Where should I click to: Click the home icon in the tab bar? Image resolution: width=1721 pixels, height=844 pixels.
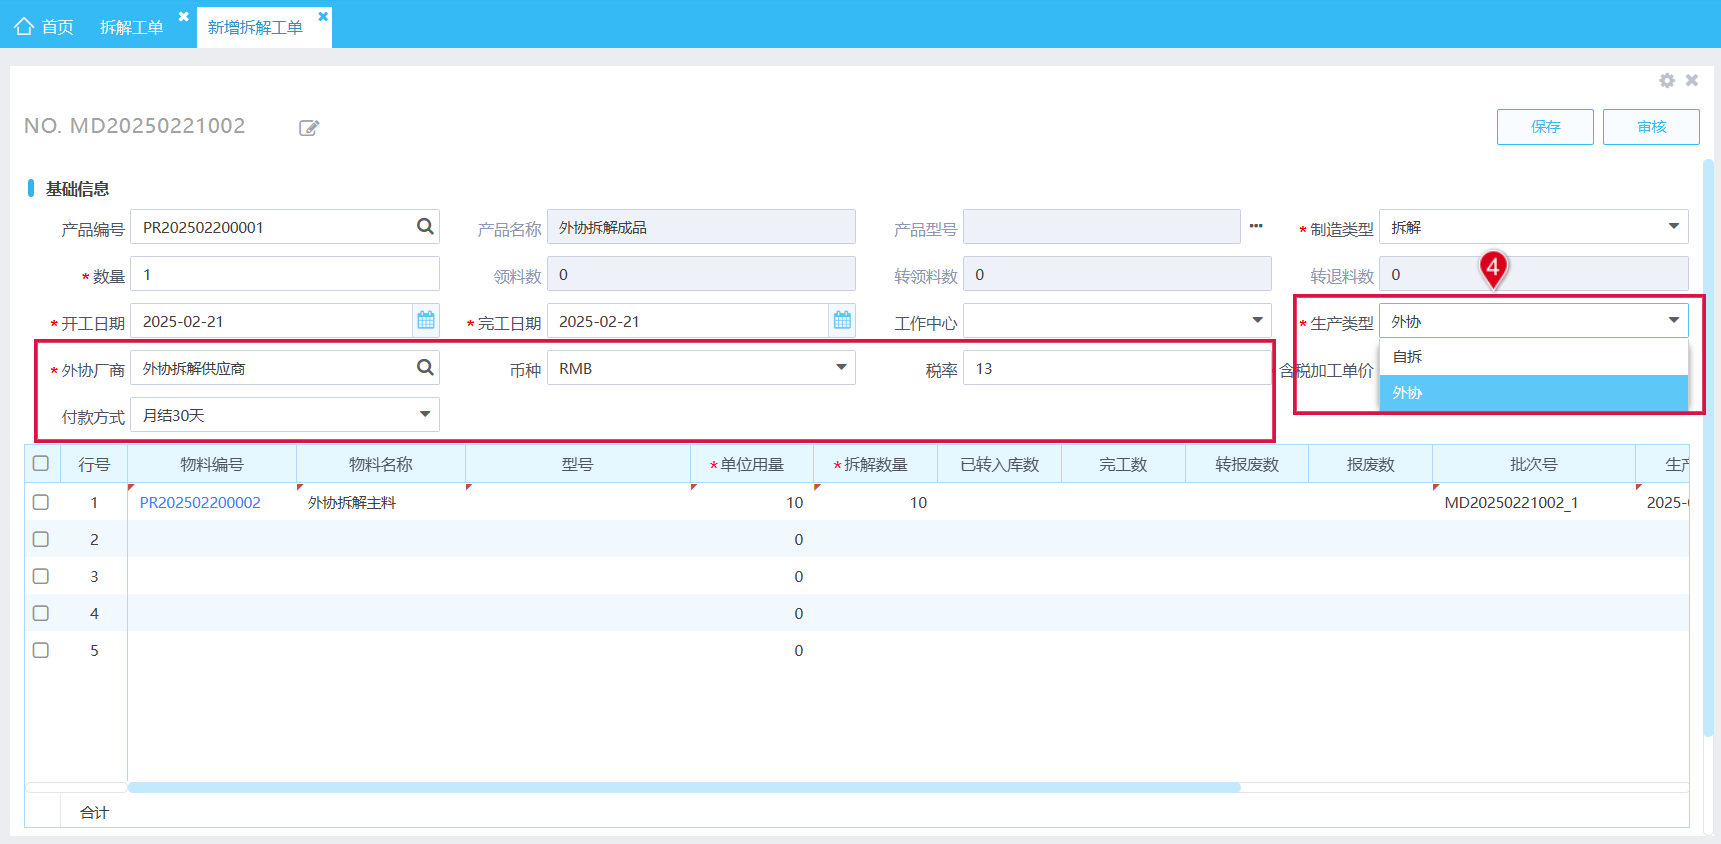24,26
